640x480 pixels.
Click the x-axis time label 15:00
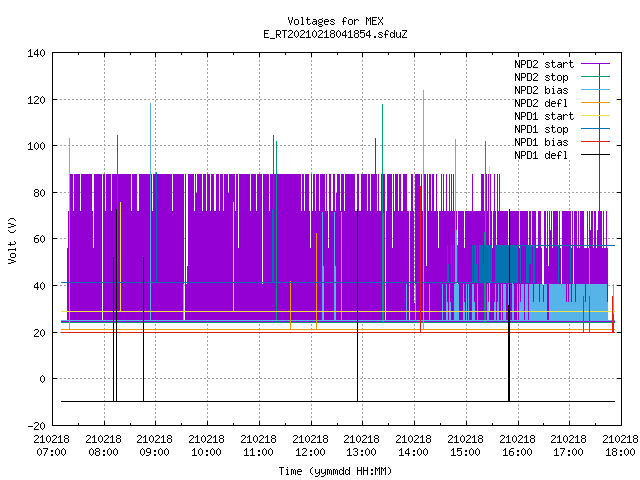[x=465, y=453]
